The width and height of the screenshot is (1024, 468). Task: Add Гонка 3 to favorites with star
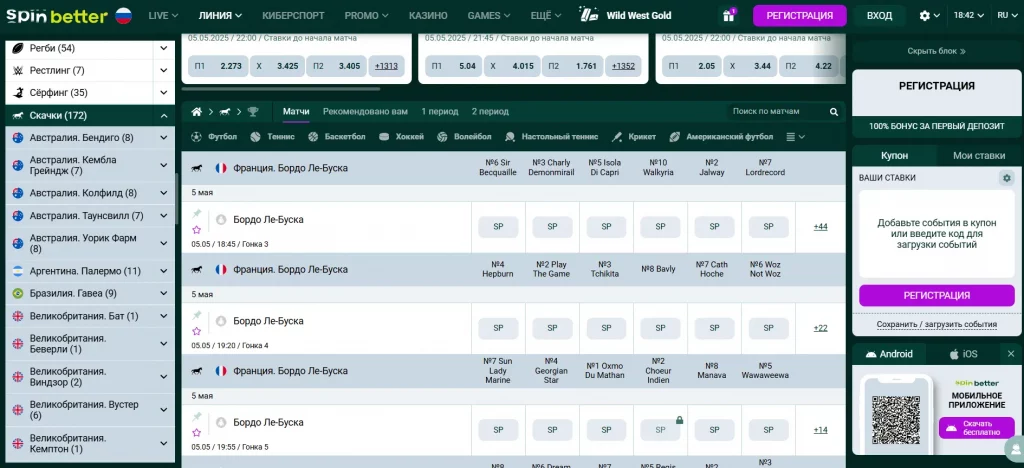click(x=197, y=230)
